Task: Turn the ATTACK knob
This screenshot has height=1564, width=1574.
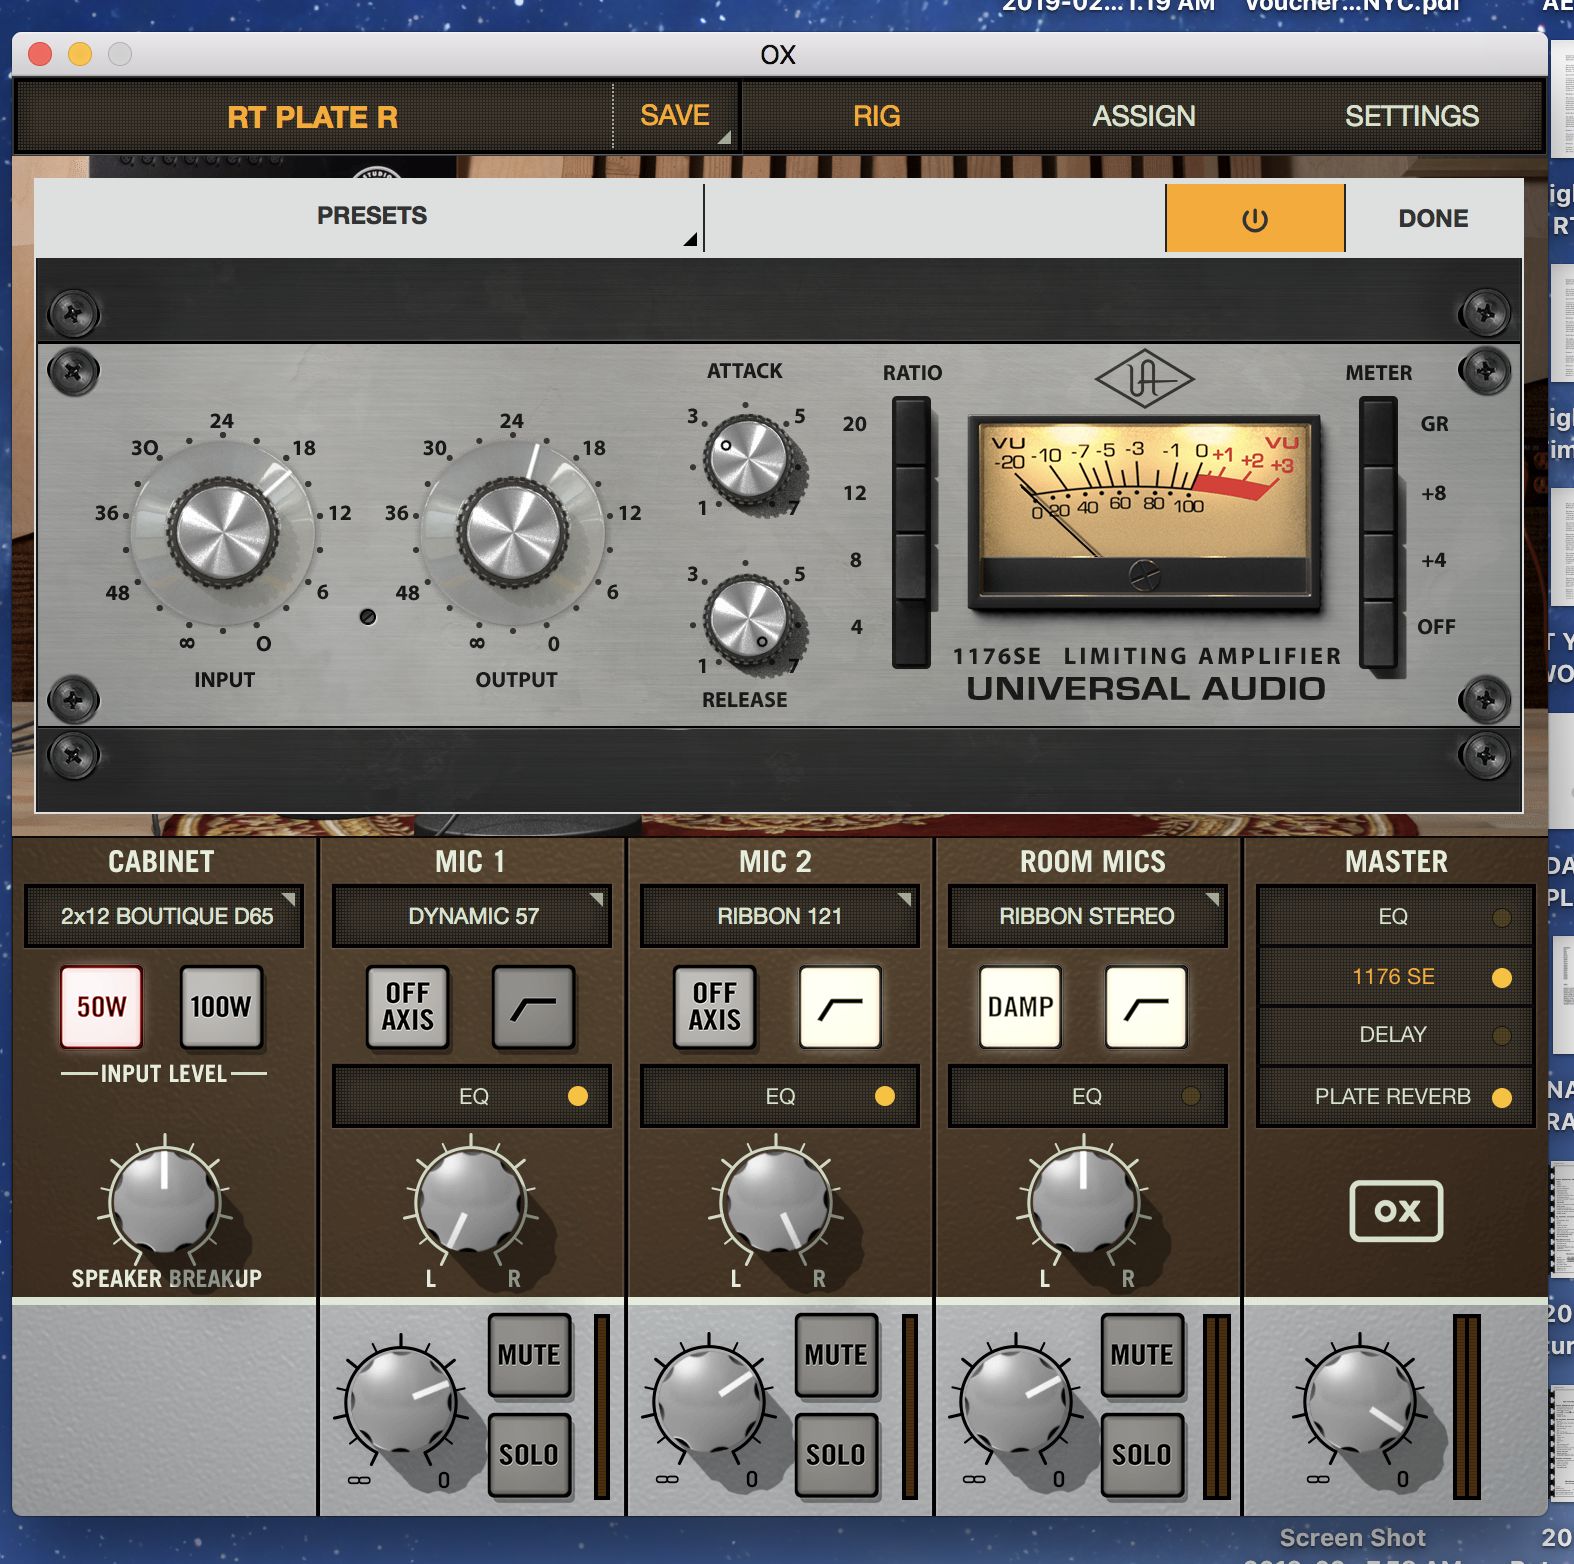Action: click(746, 459)
